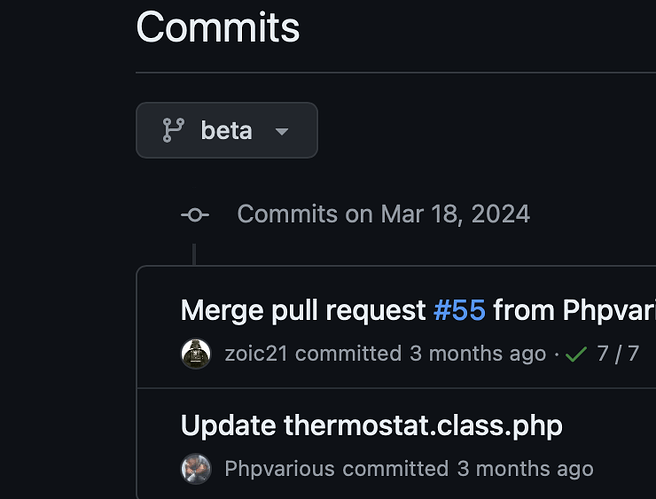Screen dimensions: 656x499
Task: Click the word 'committed' after Phpvarious
Action: 395,469
